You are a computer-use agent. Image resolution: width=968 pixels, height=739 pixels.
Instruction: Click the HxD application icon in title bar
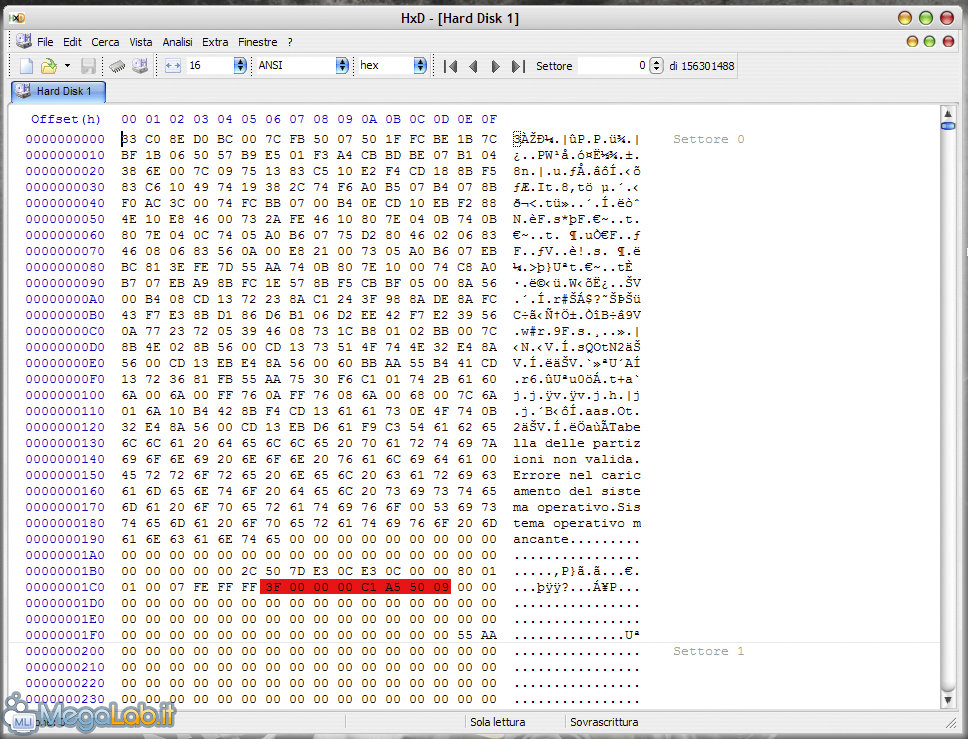(x=17, y=19)
